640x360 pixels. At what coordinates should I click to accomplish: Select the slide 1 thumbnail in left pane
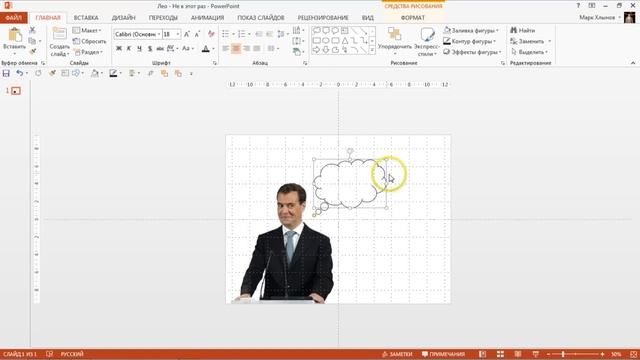(16, 91)
